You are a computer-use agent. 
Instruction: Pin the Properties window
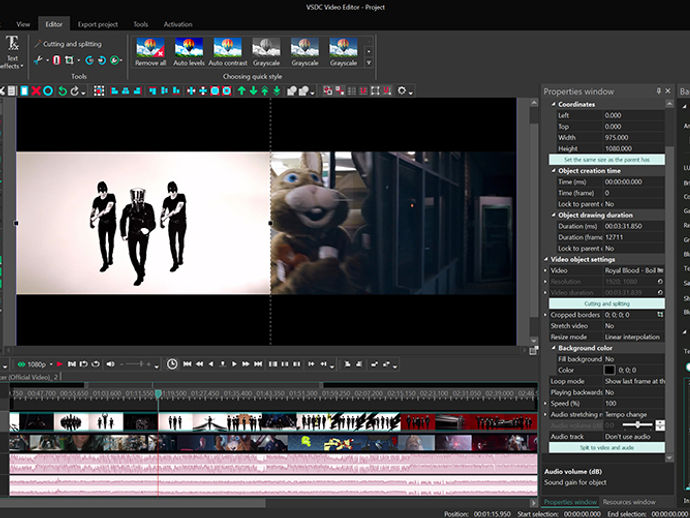click(x=659, y=91)
